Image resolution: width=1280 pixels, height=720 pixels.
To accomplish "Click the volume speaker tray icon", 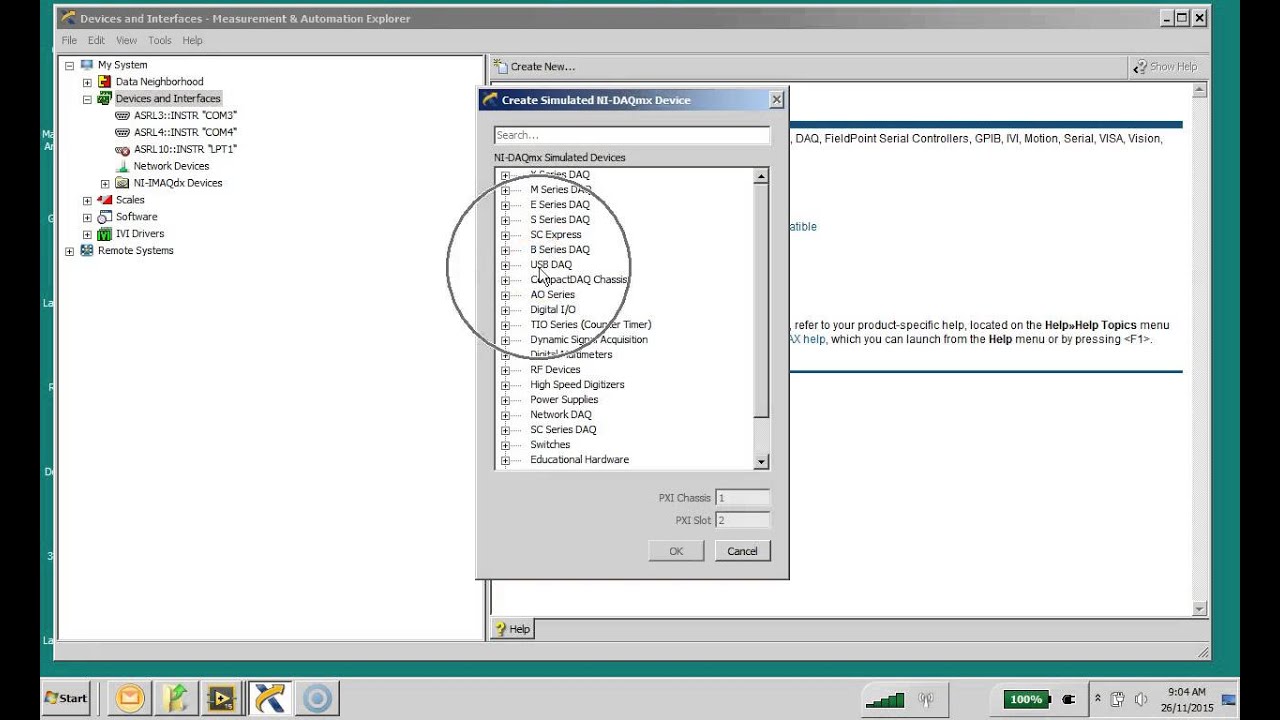I will [x=1141, y=699].
